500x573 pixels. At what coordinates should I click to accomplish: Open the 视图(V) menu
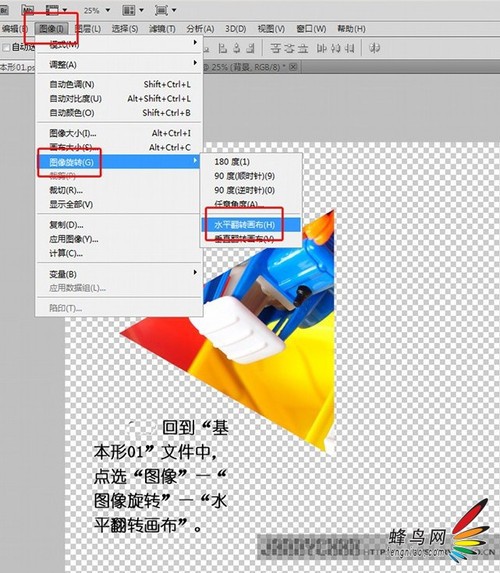pyautogui.click(x=271, y=29)
